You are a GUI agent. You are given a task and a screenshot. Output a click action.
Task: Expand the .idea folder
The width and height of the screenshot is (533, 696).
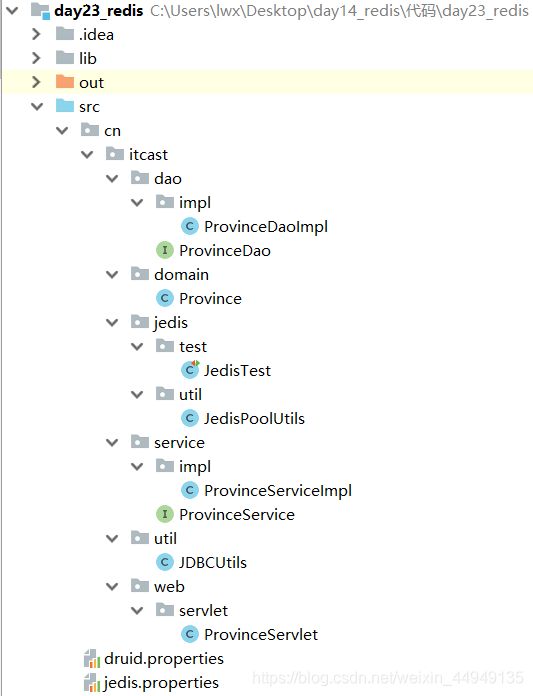(36, 34)
